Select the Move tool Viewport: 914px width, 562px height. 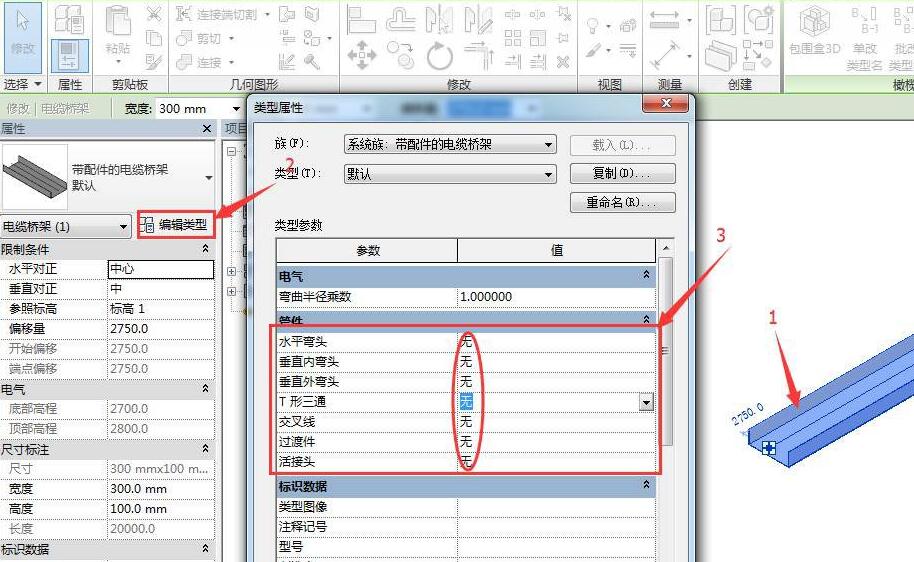click(x=361, y=56)
